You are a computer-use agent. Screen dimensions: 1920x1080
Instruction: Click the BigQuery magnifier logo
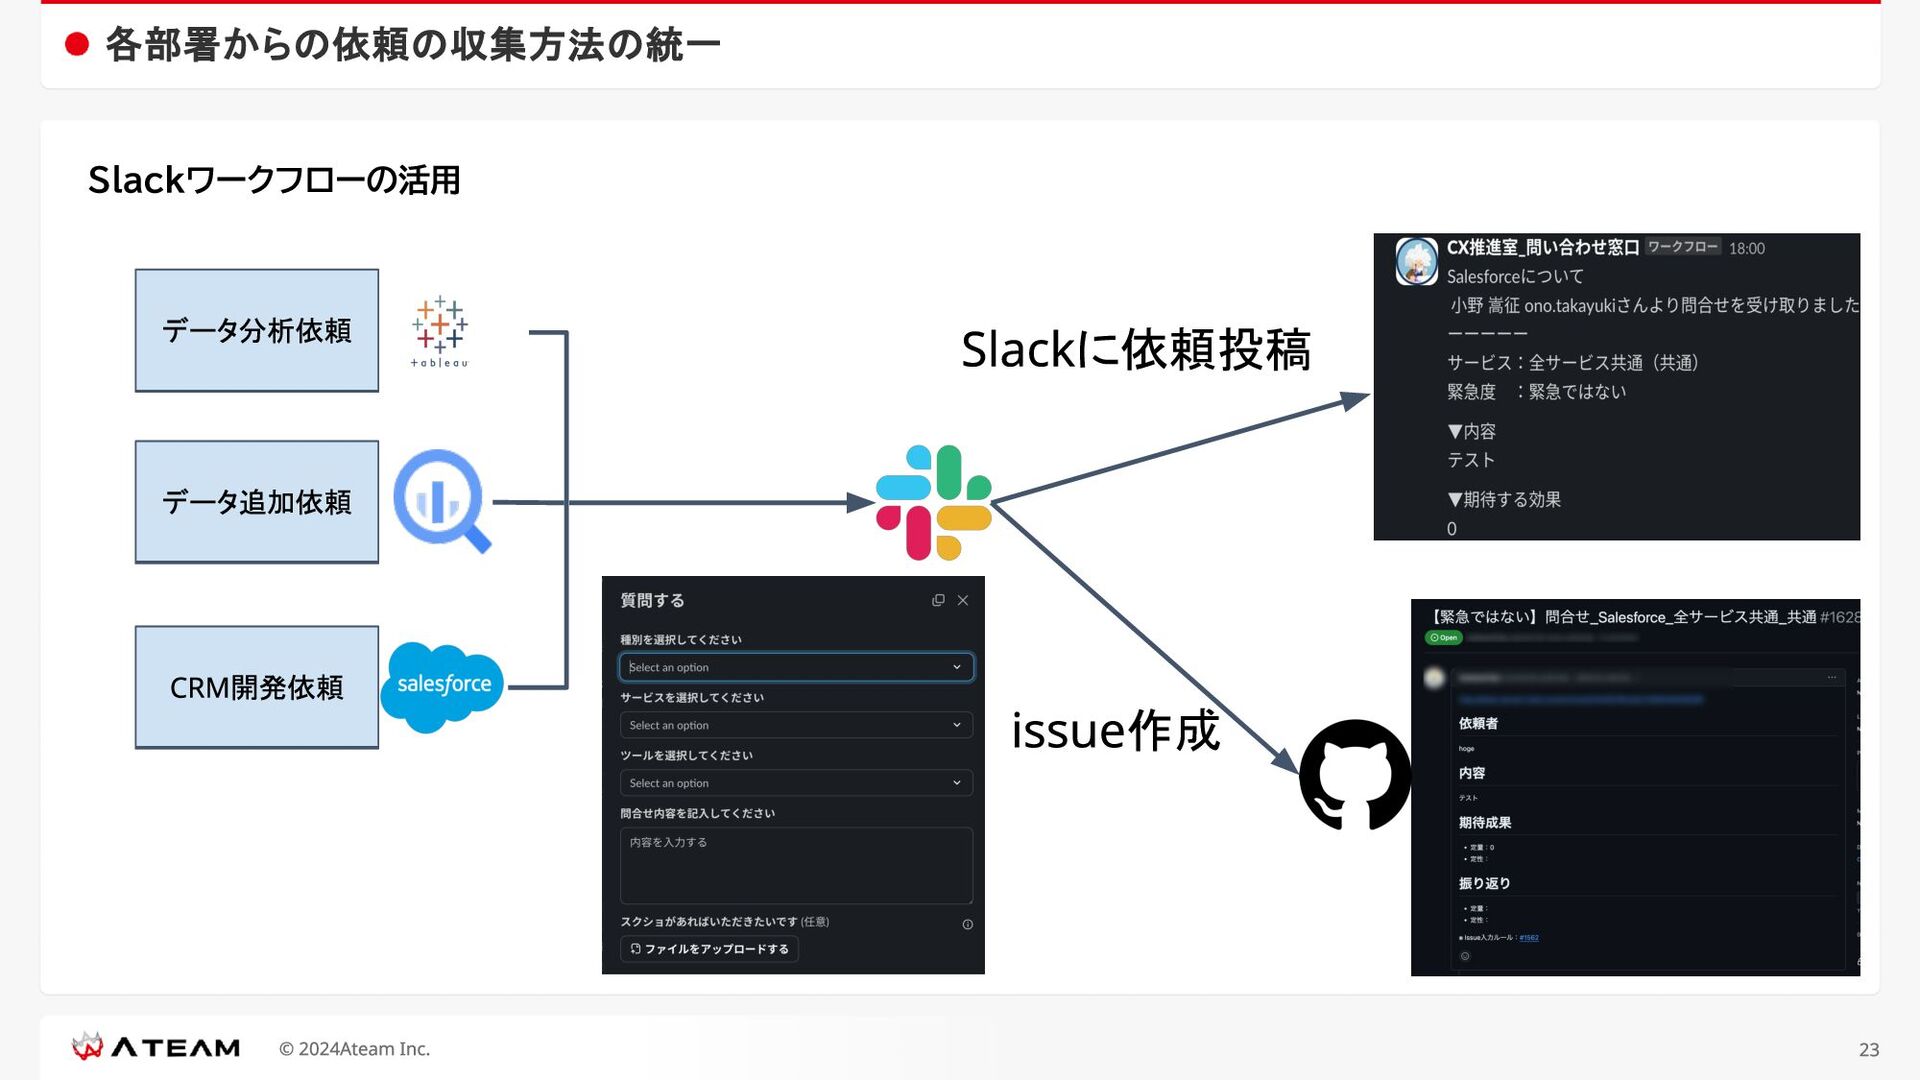(442, 501)
